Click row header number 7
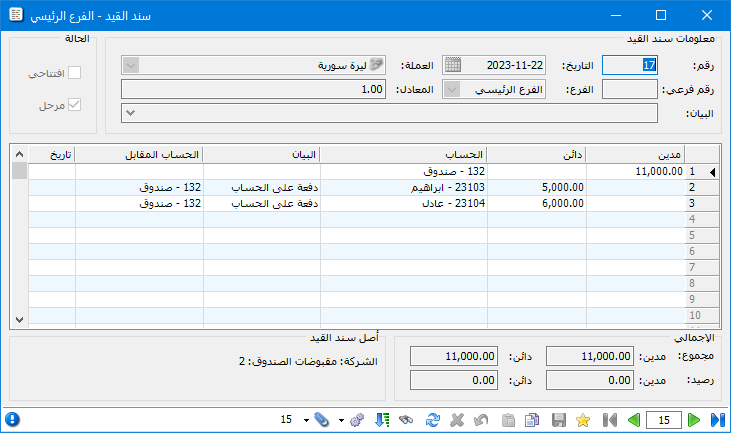The height and width of the screenshot is (433, 731). [701, 267]
